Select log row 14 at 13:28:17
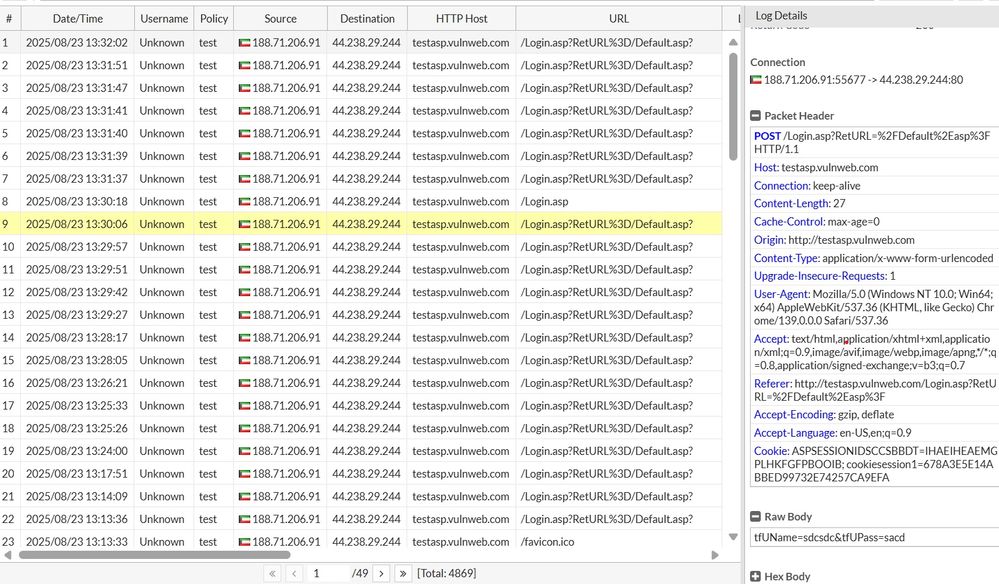The height and width of the screenshot is (584, 999). (361, 338)
